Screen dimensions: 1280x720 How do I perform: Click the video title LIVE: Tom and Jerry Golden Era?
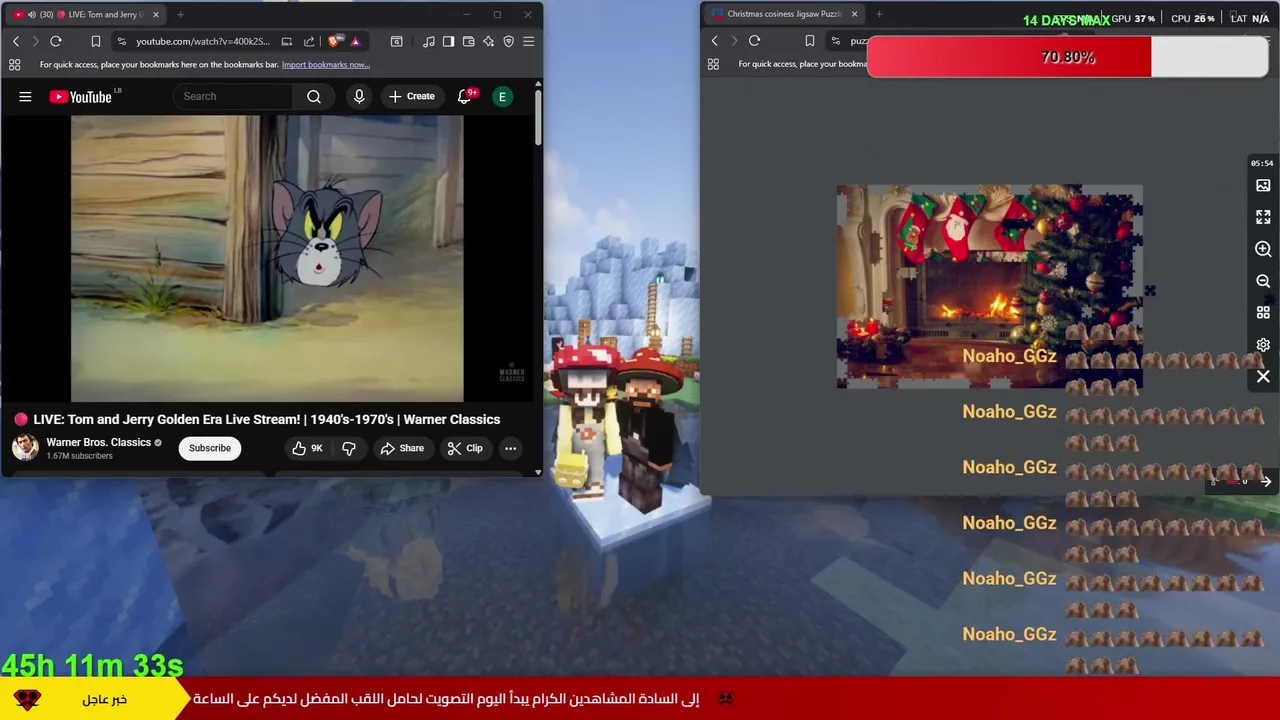click(x=267, y=419)
